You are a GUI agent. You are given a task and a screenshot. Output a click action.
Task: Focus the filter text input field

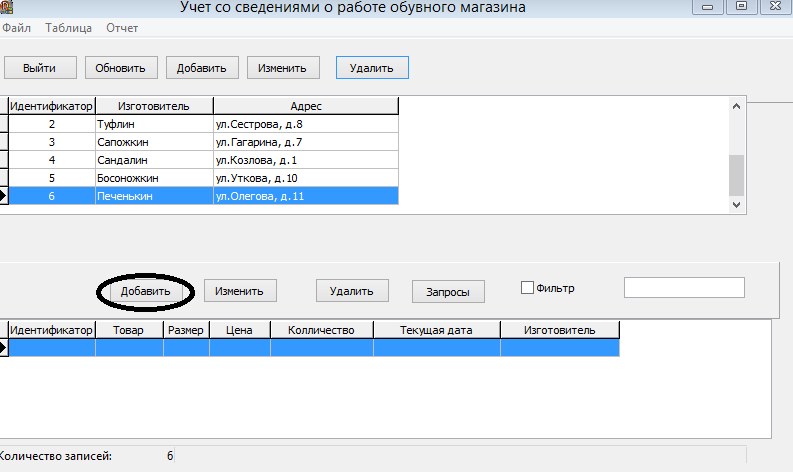coord(684,287)
